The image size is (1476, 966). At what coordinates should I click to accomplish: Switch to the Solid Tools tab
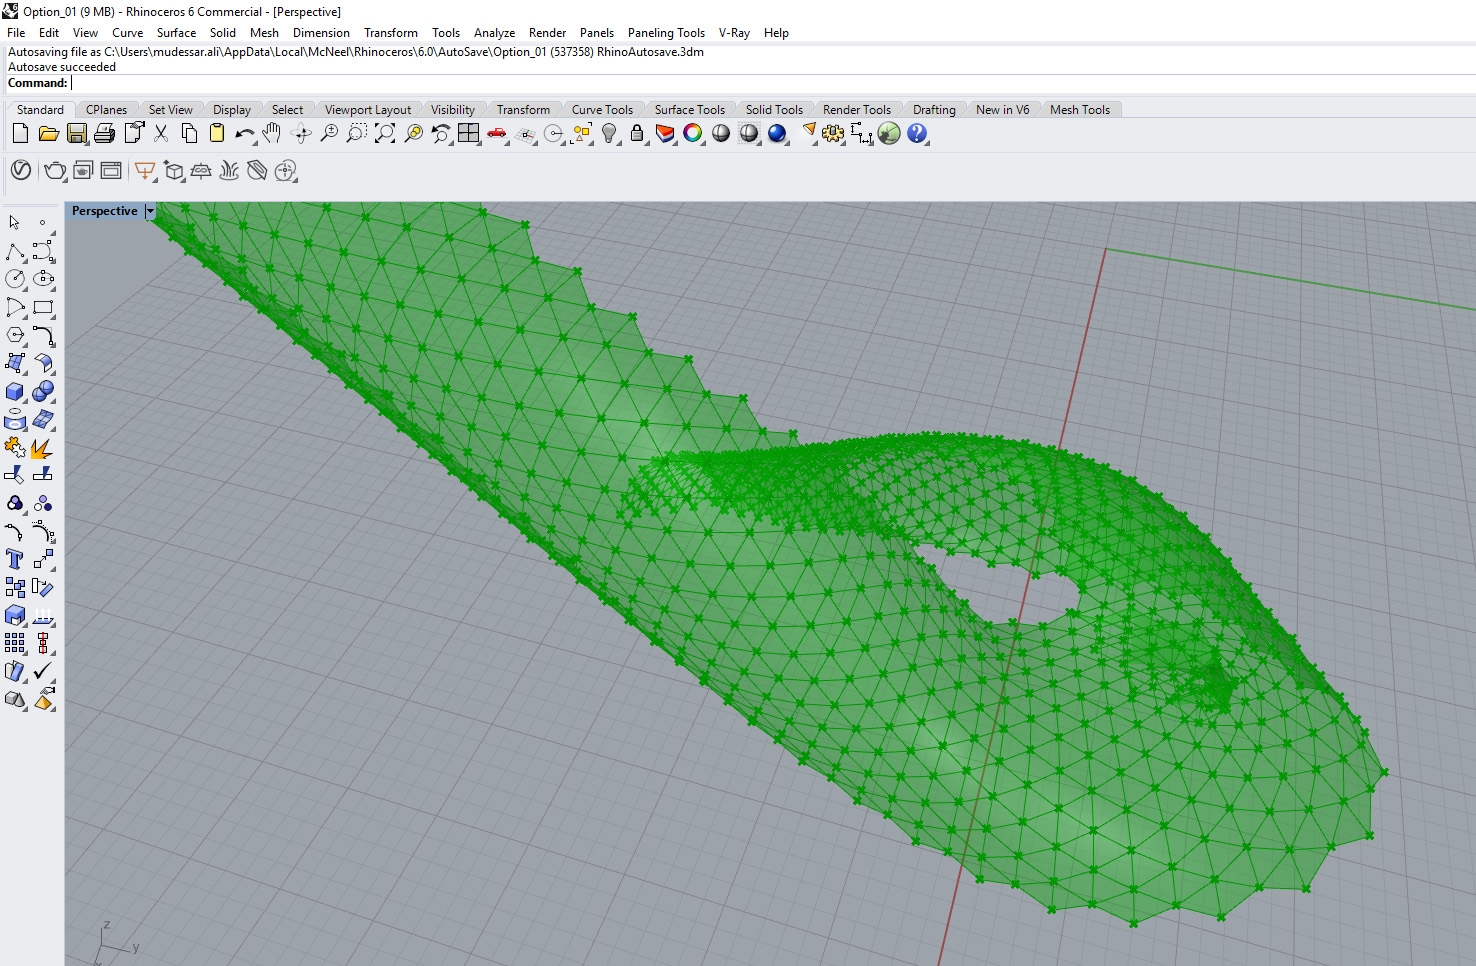click(774, 110)
